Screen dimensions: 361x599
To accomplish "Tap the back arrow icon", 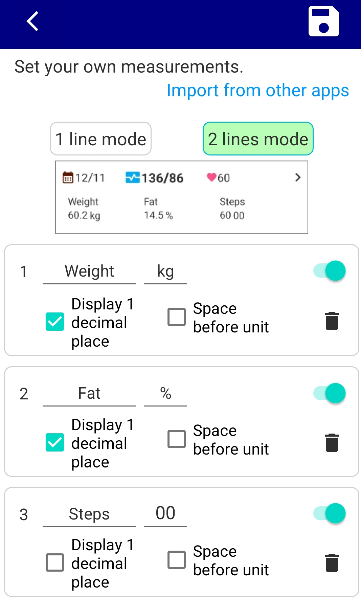I will [33, 21].
